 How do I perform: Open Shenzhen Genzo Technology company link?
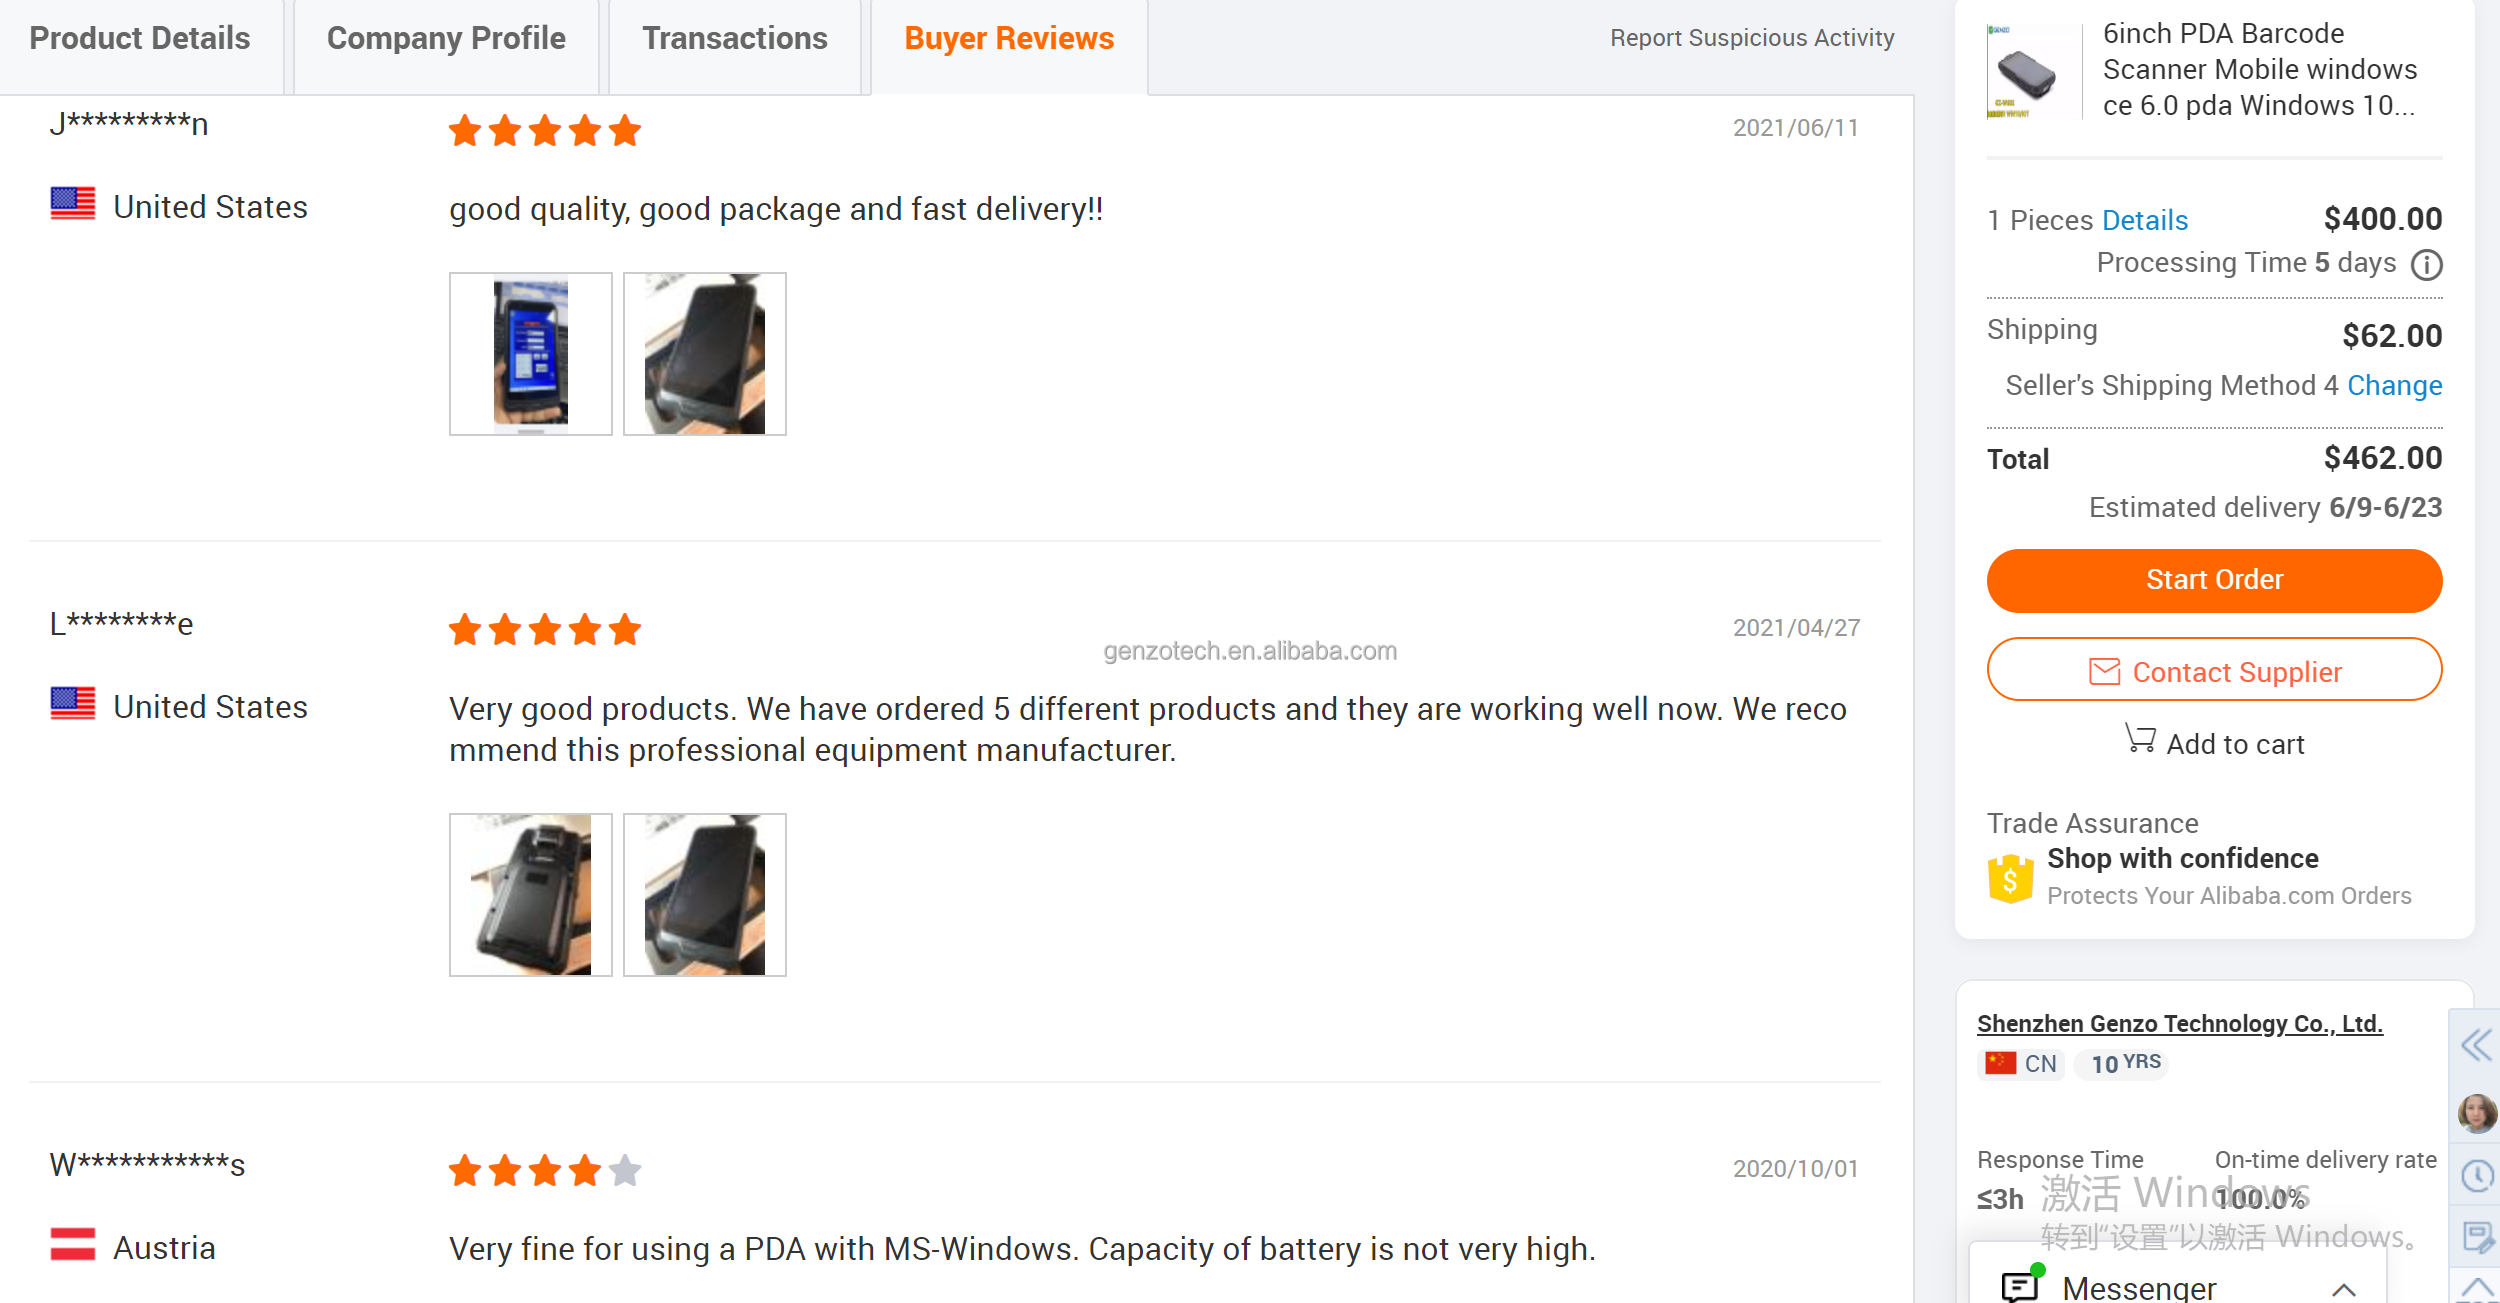coord(2180,1024)
